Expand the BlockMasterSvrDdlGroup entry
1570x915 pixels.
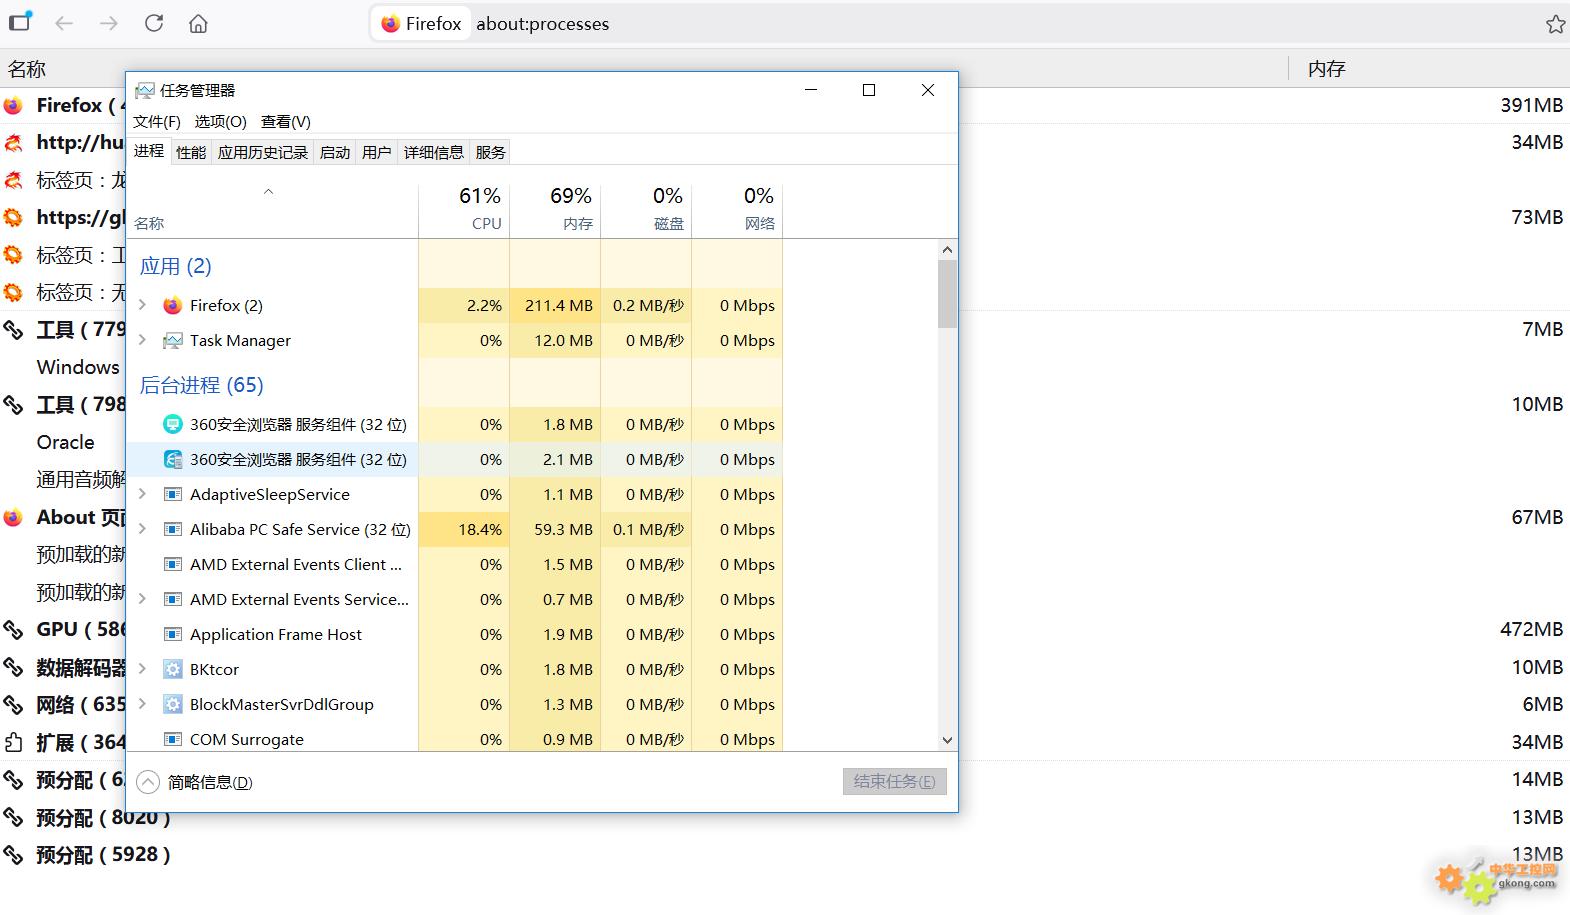pyautogui.click(x=143, y=704)
